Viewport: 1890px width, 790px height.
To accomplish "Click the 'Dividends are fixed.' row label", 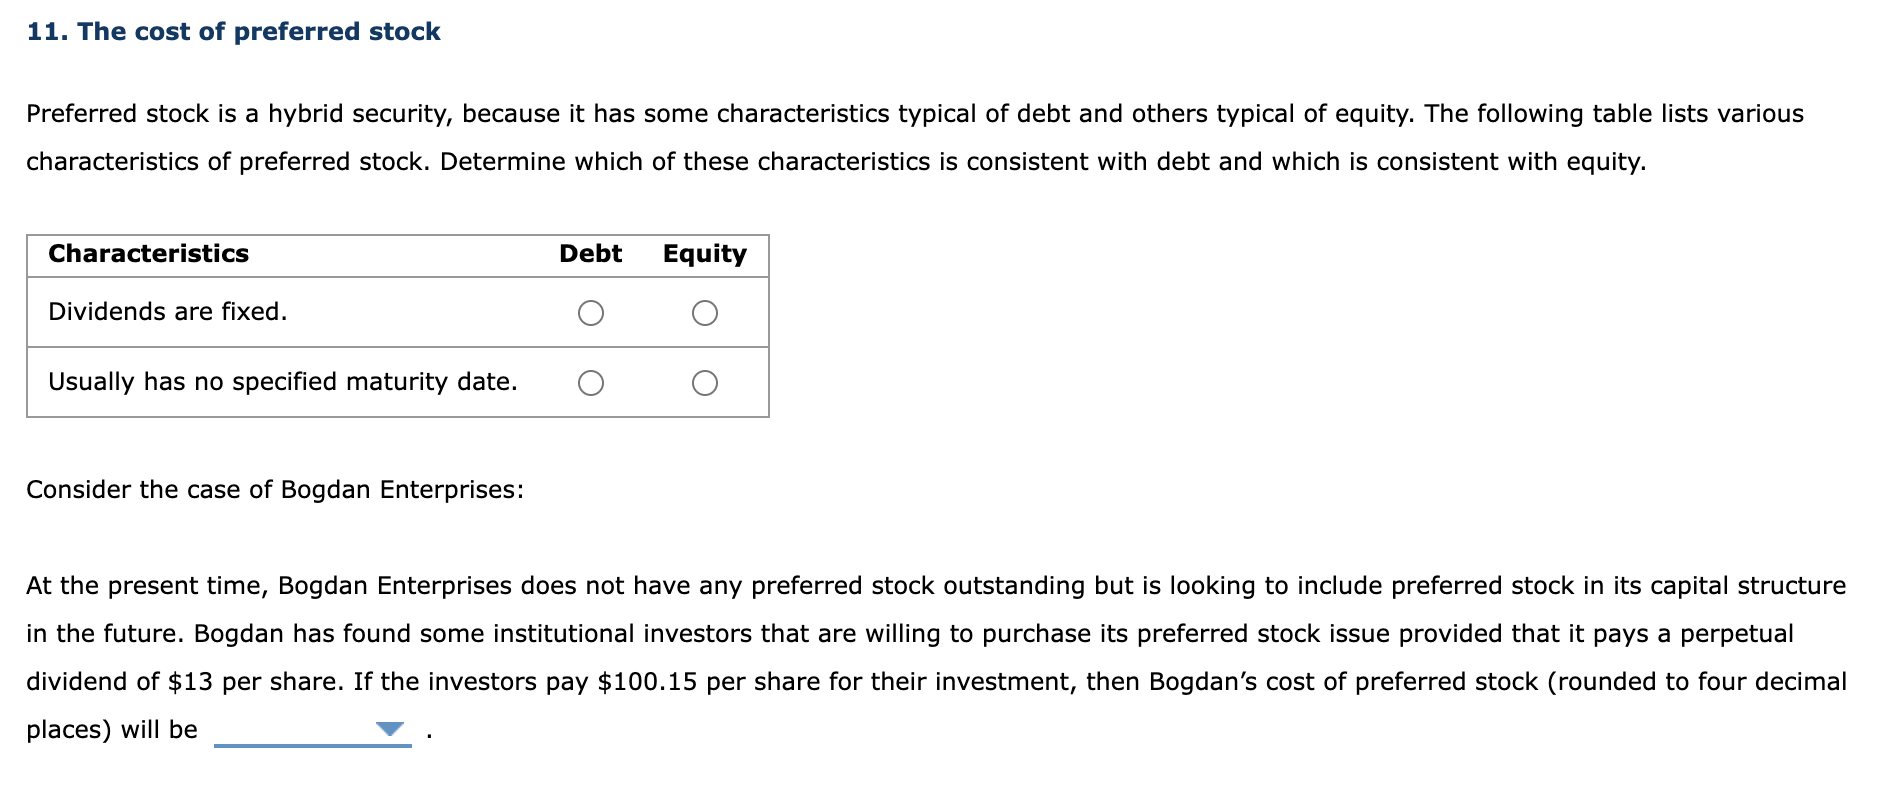I will (x=167, y=312).
